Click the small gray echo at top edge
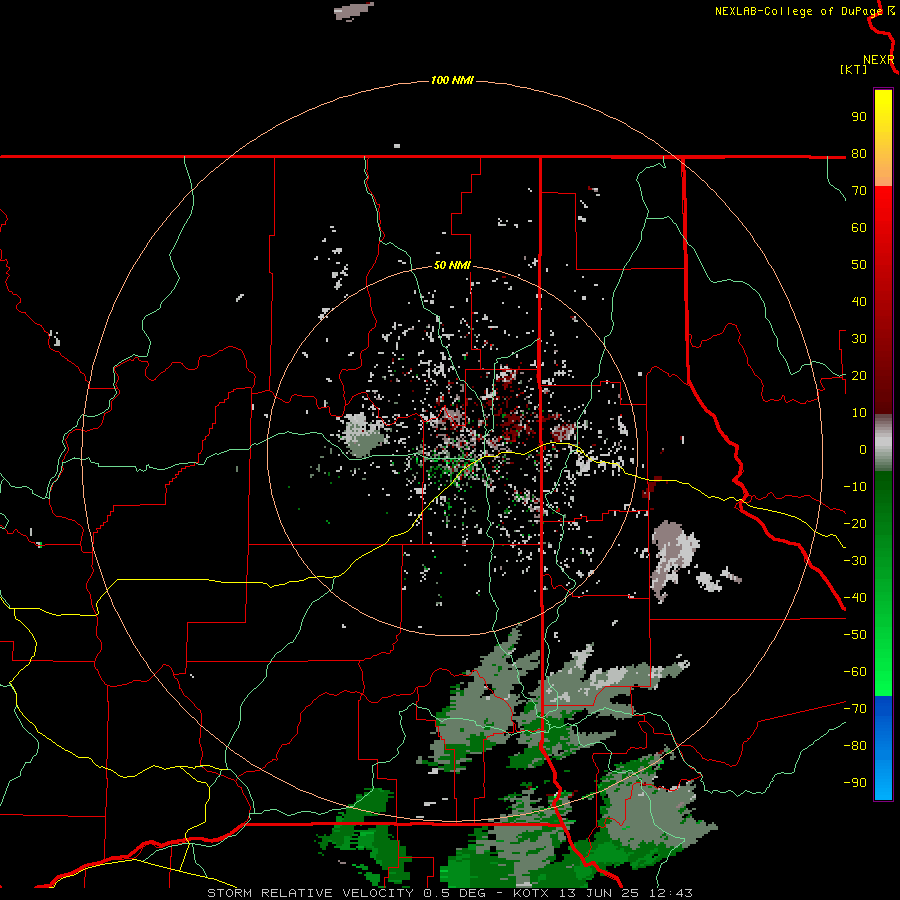Viewport: 900px width, 900px height. pos(354,10)
